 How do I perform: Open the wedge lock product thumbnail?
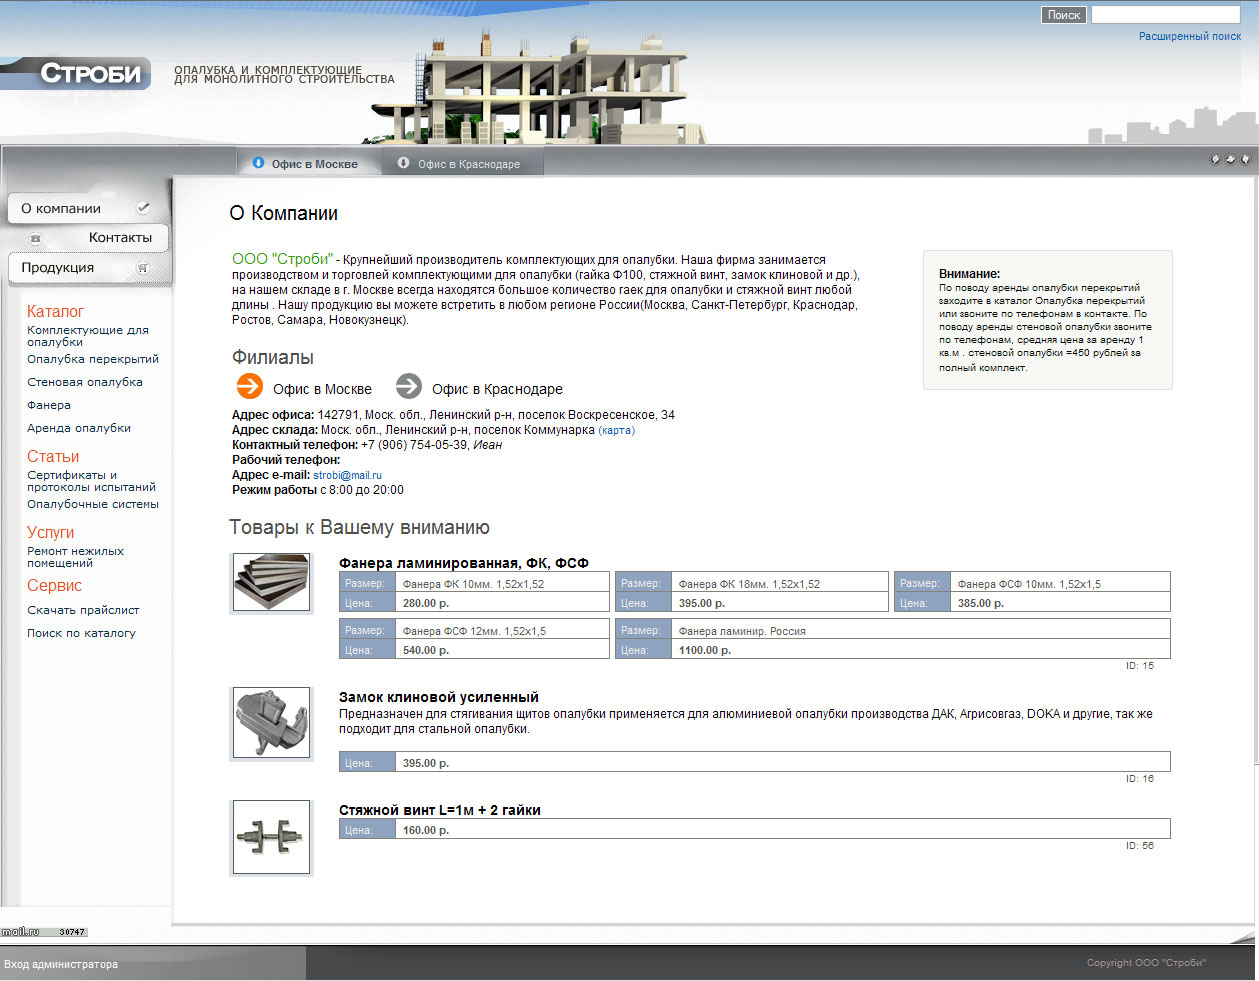(x=271, y=722)
